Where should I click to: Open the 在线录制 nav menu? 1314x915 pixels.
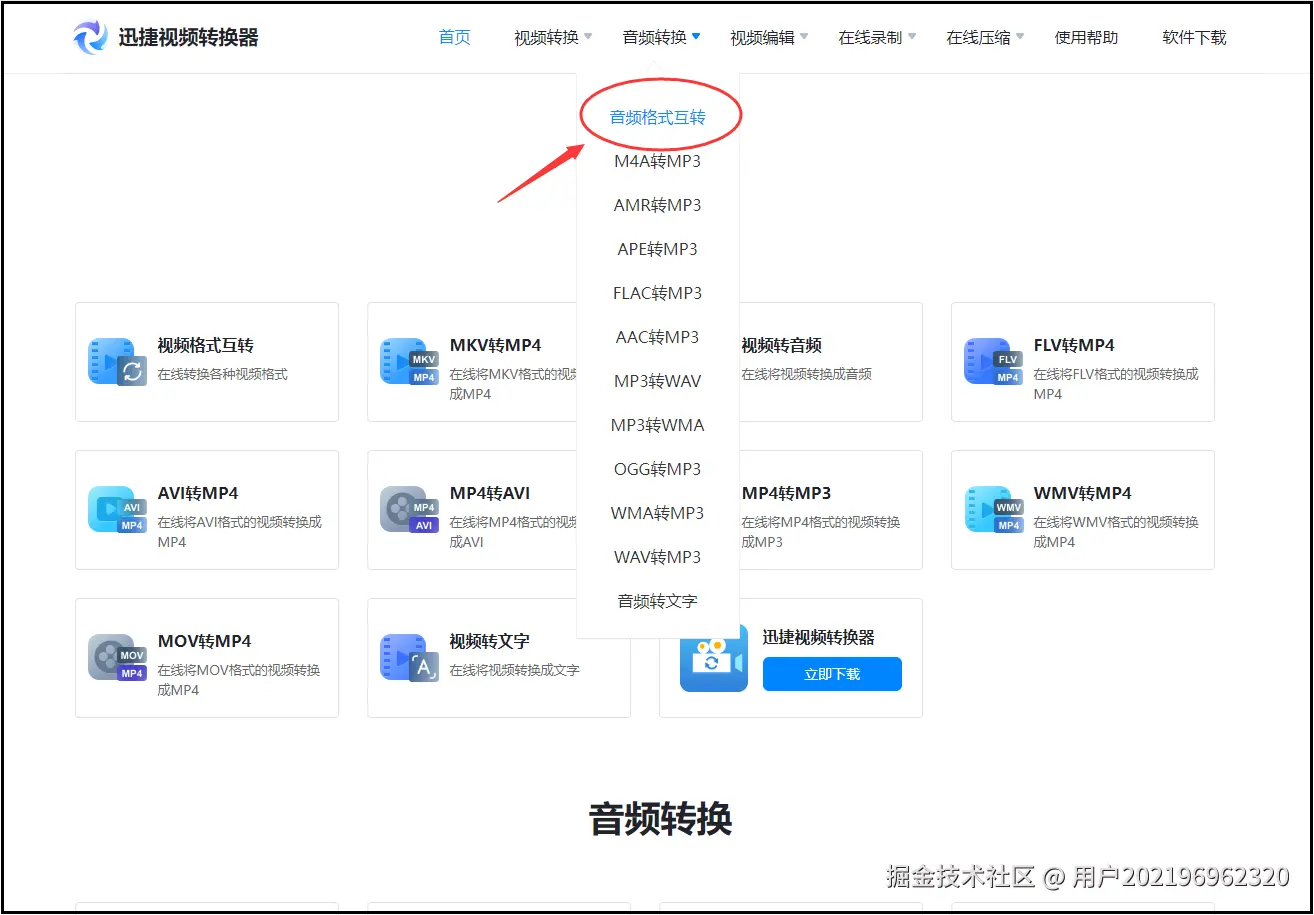click(871, 37)
